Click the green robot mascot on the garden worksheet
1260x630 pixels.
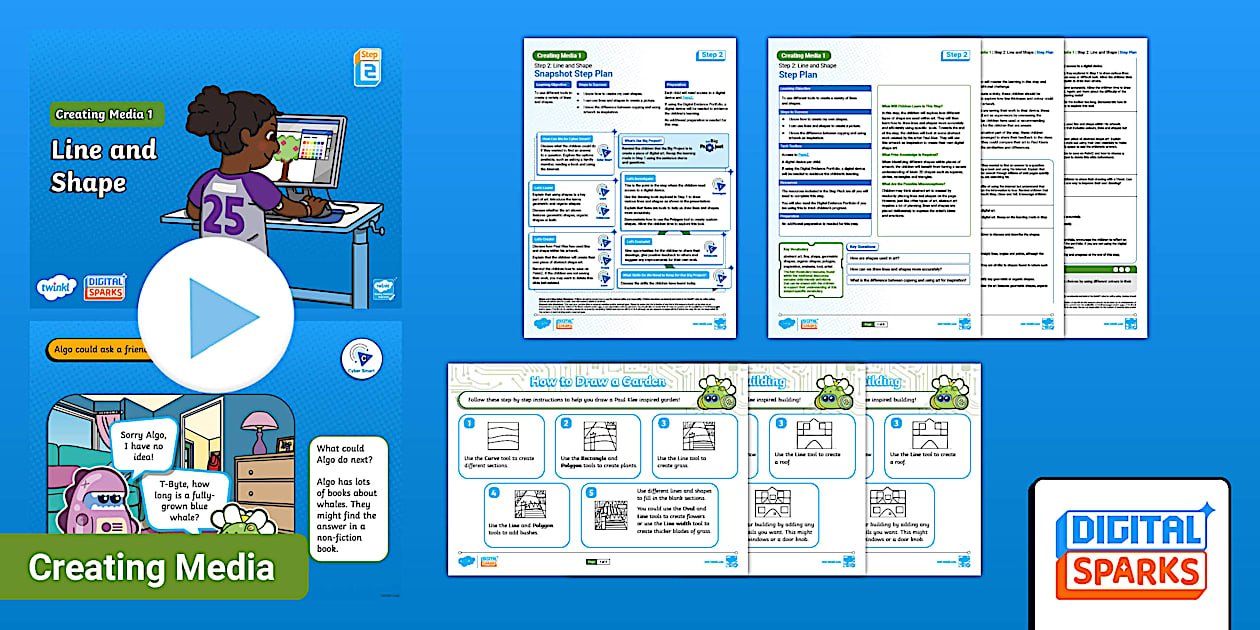click(718, 394)
